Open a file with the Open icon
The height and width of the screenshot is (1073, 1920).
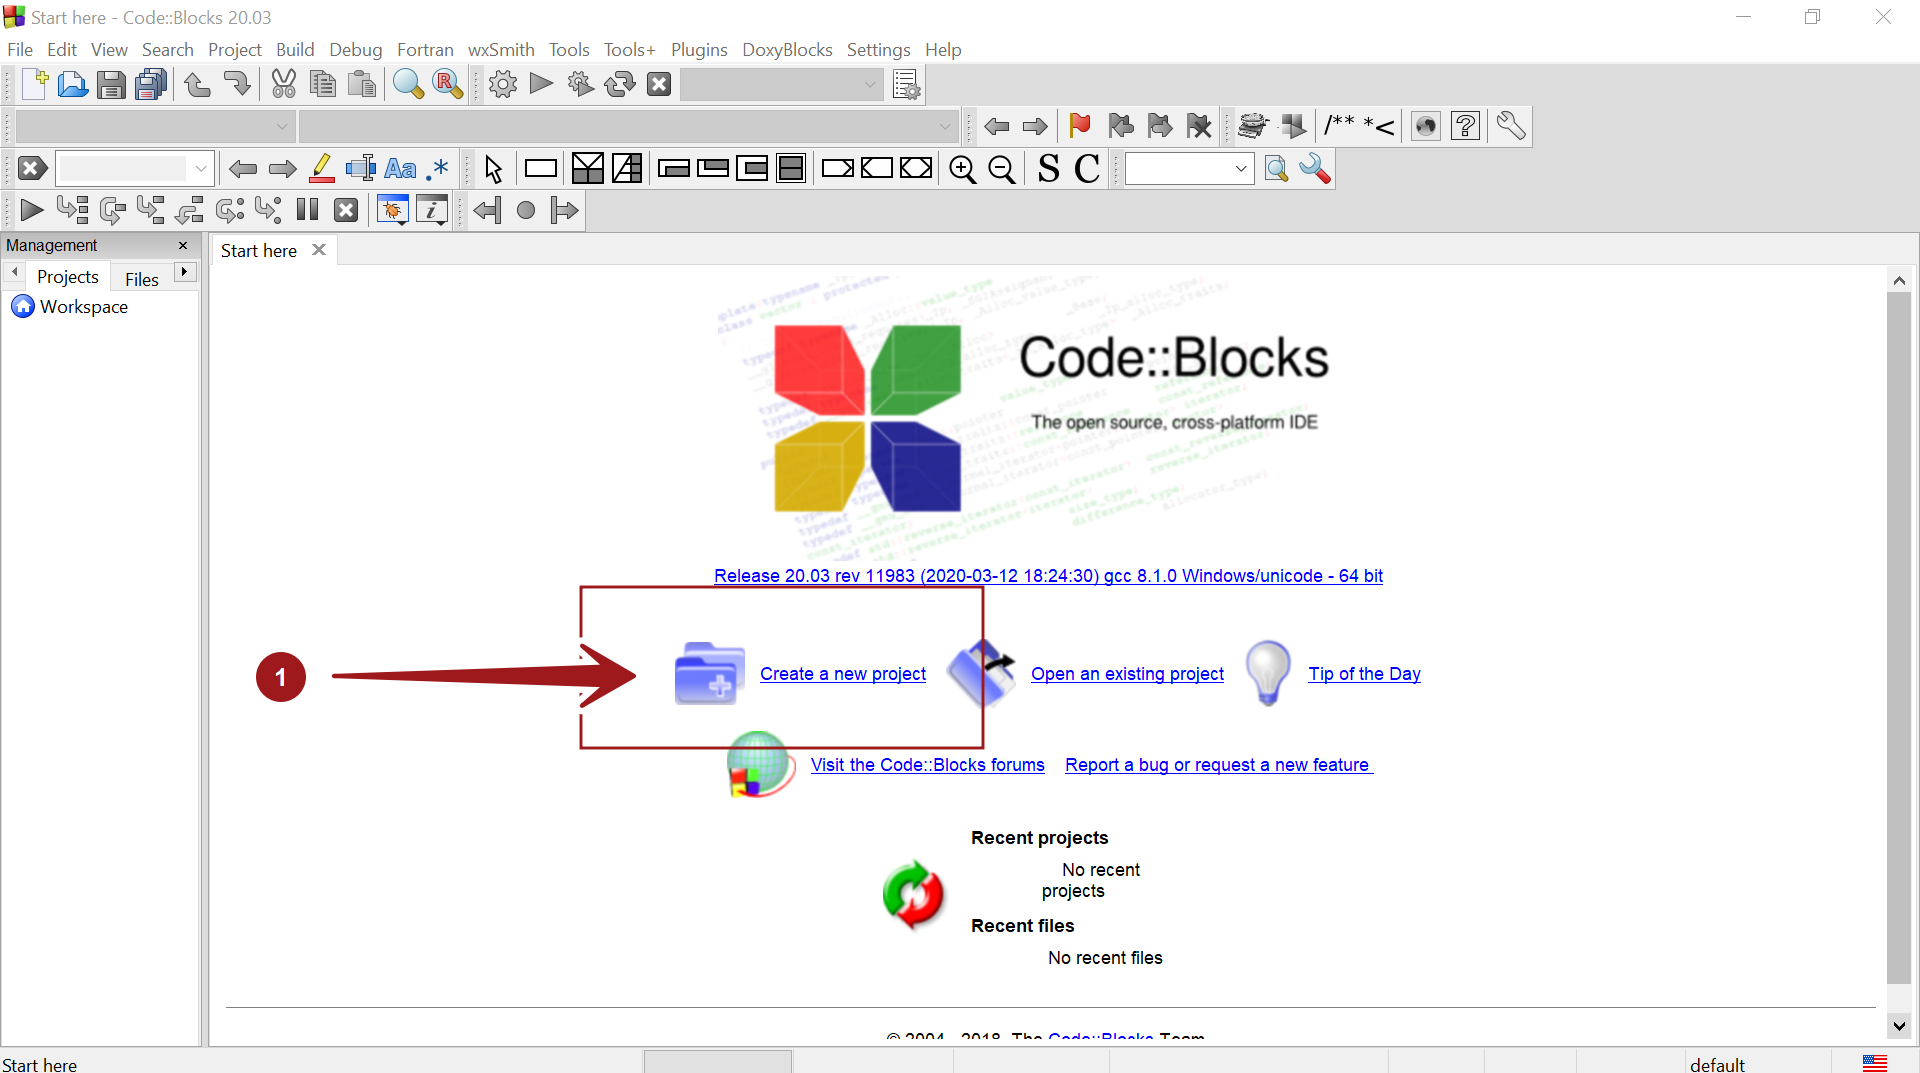[72, 85]
